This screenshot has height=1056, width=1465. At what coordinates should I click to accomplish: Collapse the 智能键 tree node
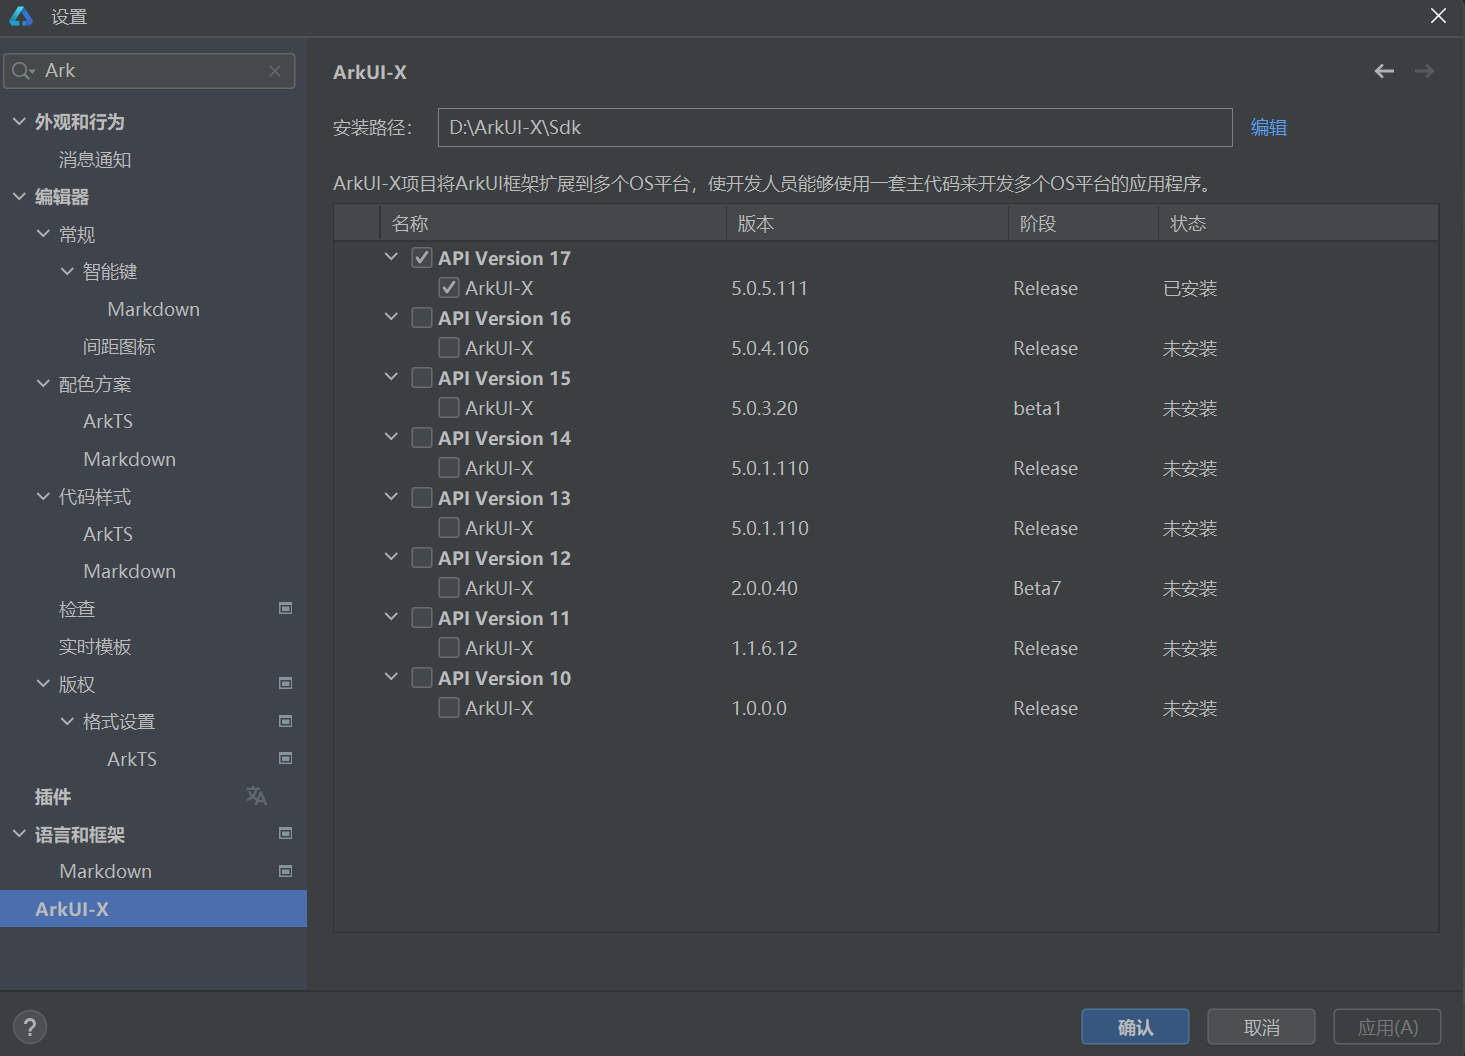point(67,271)
